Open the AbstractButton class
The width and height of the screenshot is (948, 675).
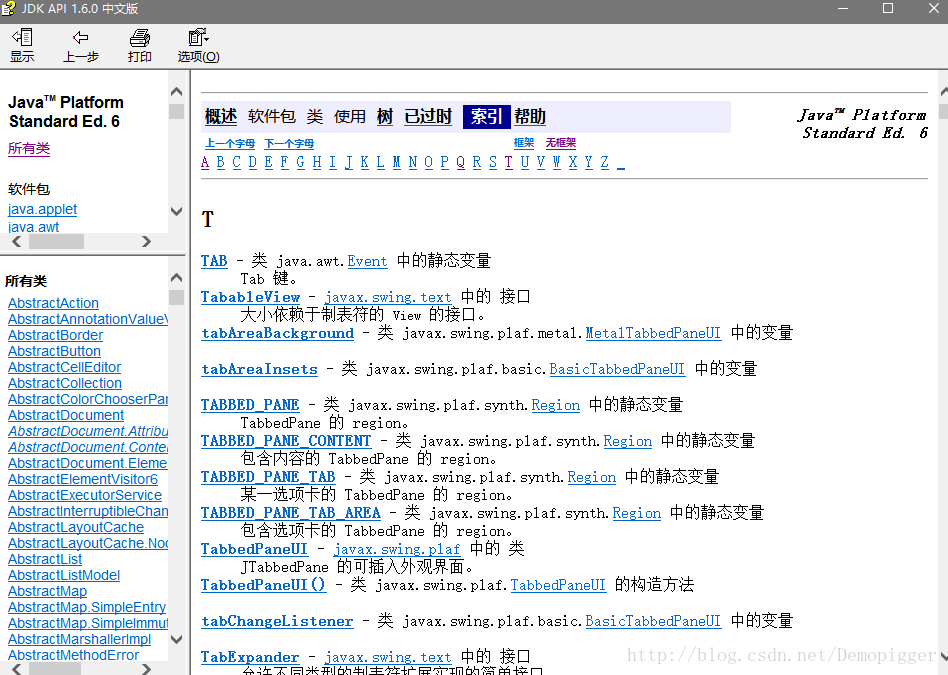(x=54, y=351)
